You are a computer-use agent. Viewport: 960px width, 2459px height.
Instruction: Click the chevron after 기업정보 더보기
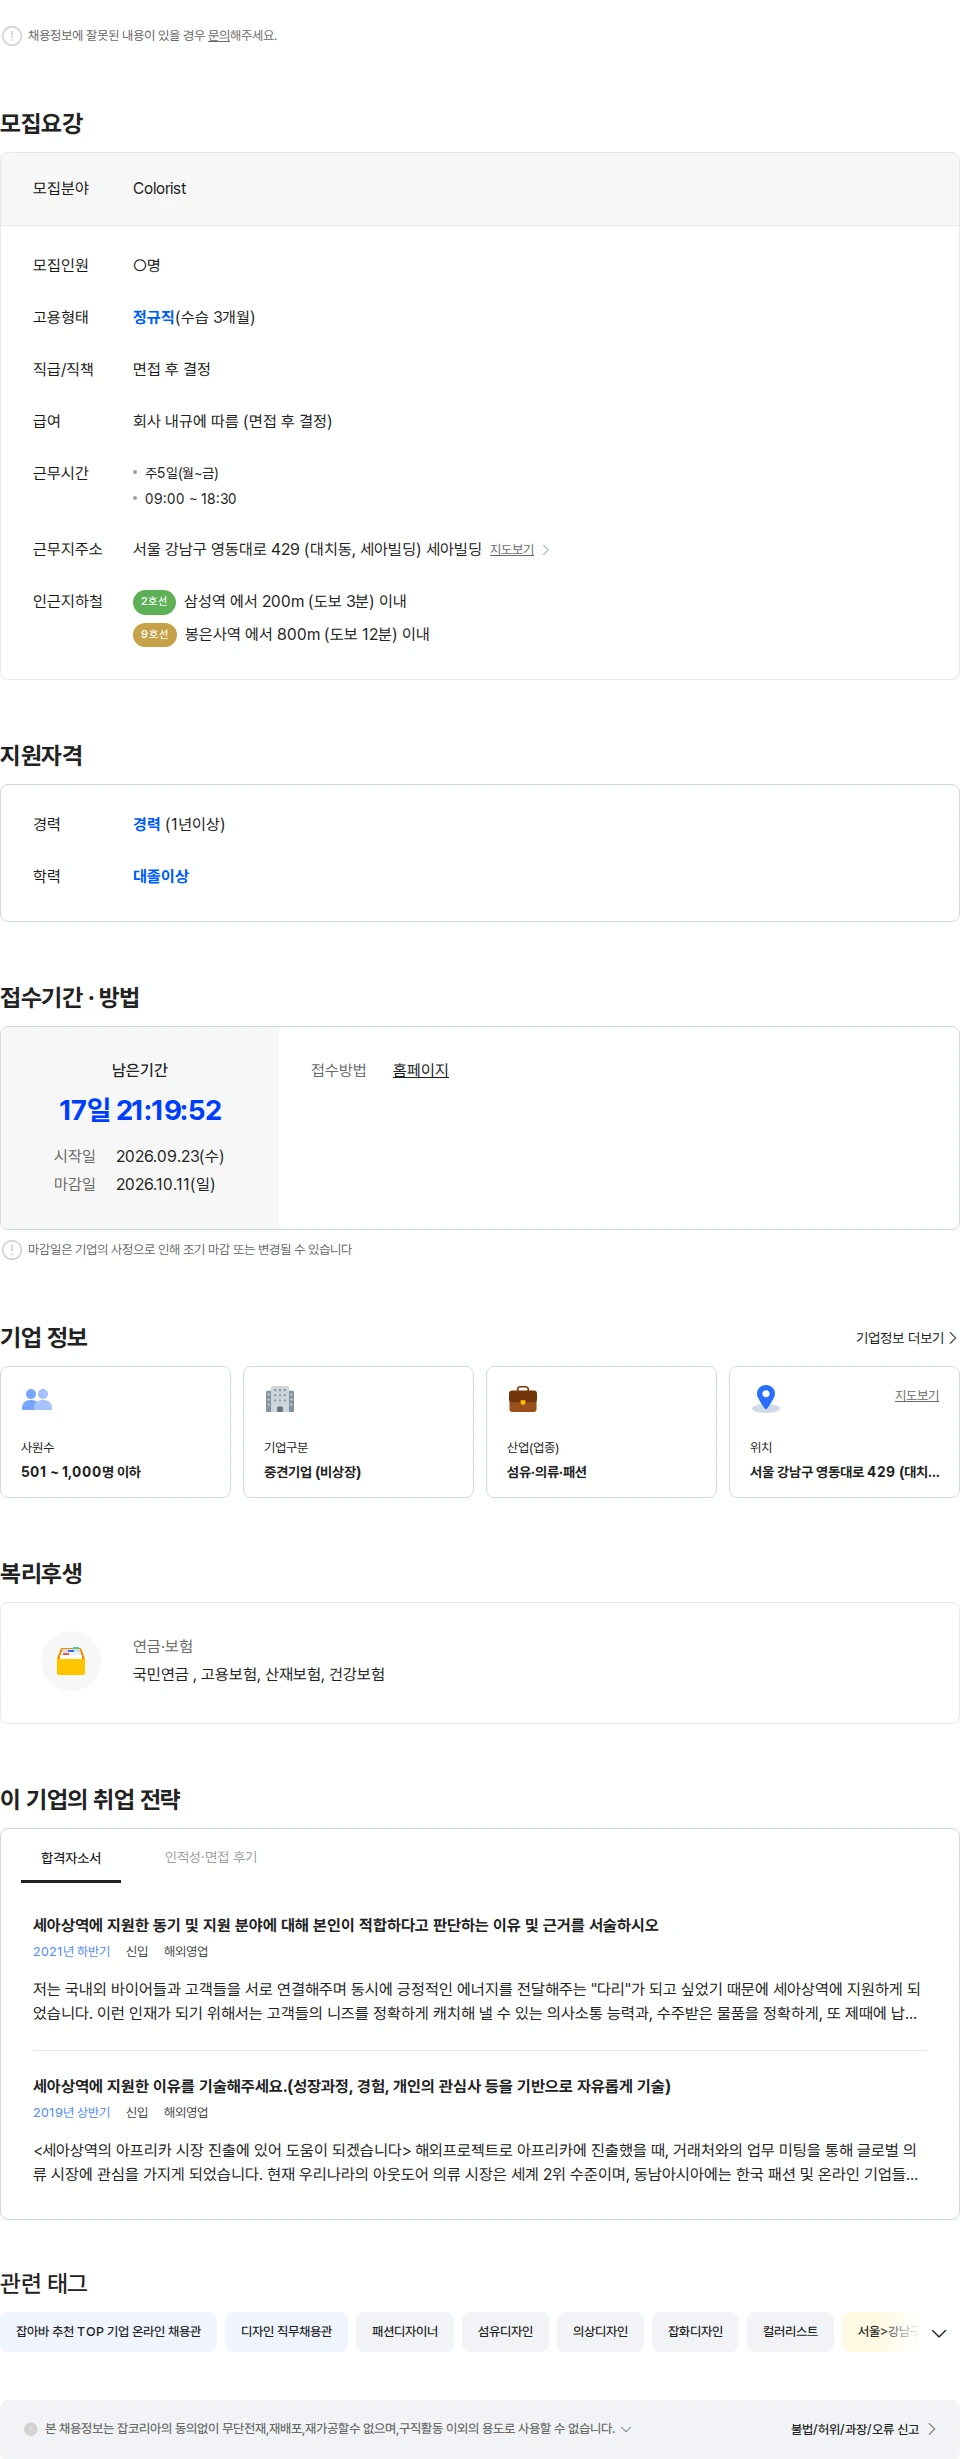point(952,1338)
